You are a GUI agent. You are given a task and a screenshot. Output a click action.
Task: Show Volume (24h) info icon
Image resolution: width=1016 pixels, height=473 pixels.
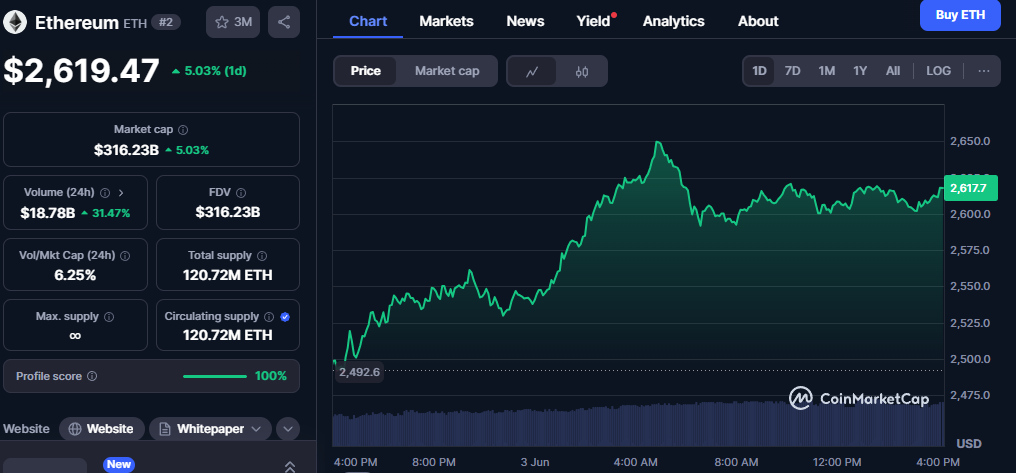pyautogui.click(x=104, y=192)
